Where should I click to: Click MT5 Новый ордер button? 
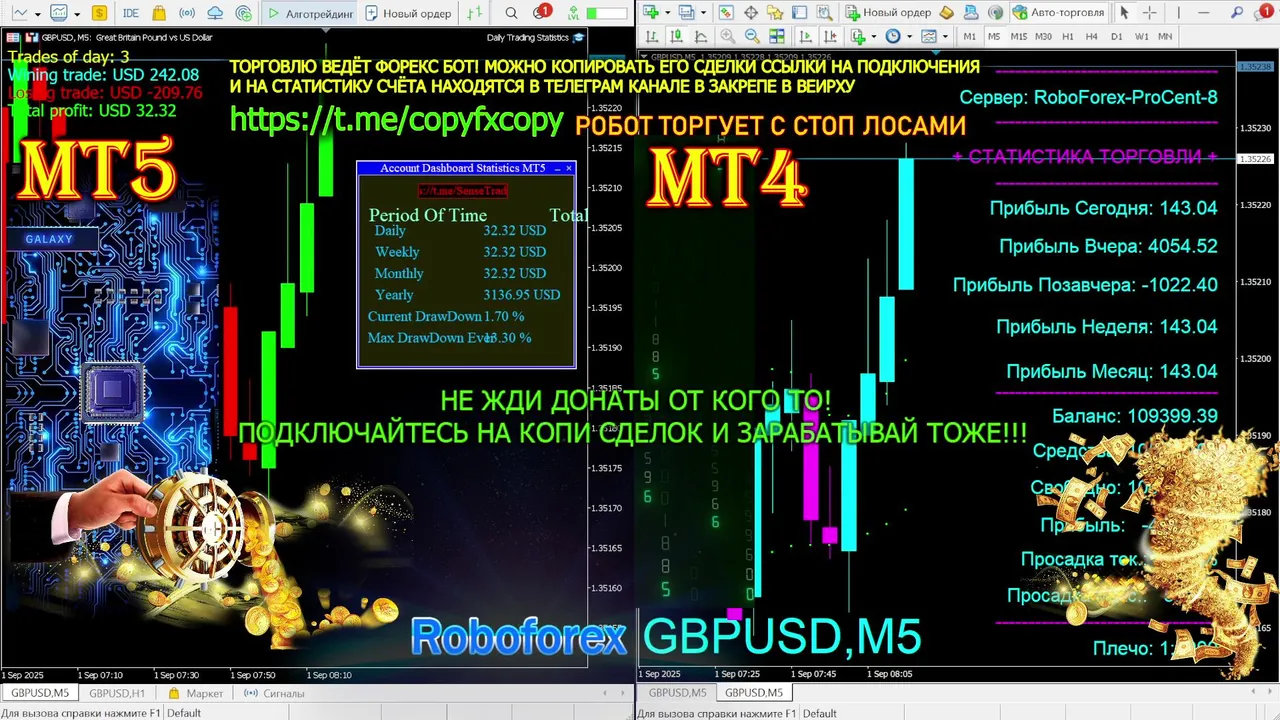(409, 14)
